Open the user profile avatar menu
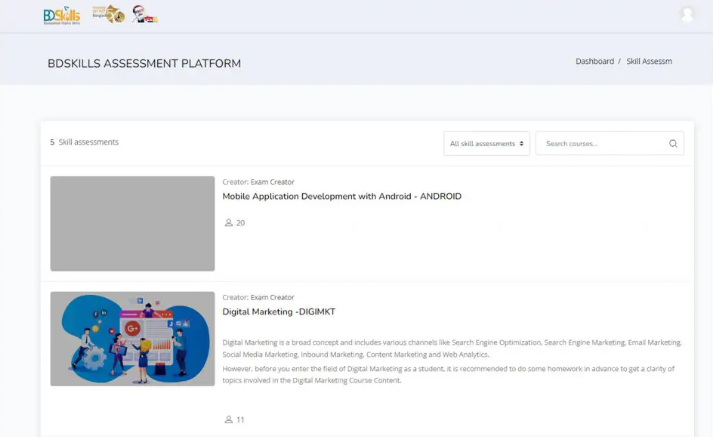This screenshot has width=713, height=437. point(686,14)
